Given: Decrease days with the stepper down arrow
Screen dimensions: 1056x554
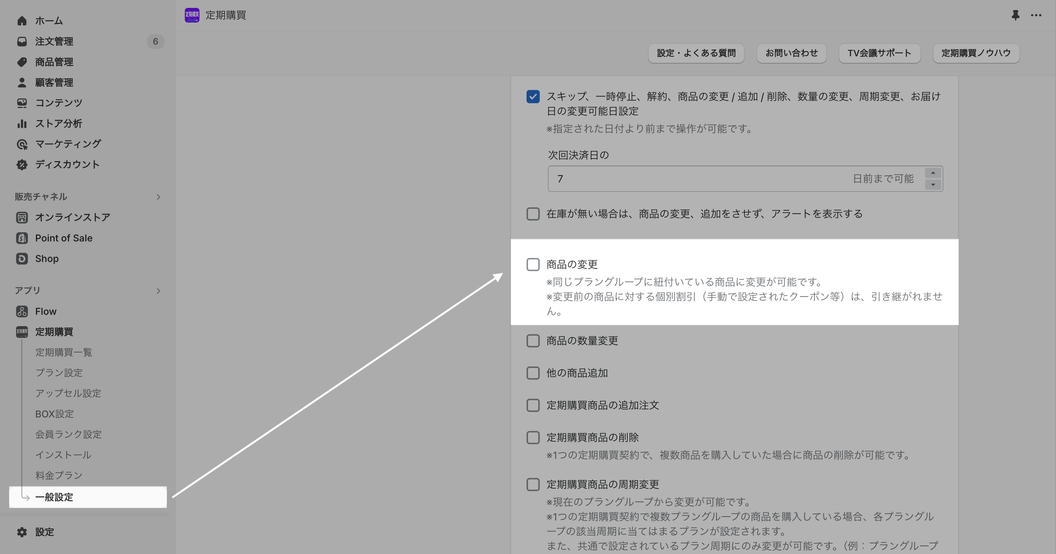Looking at the screenshot, I should pos(933,184).
